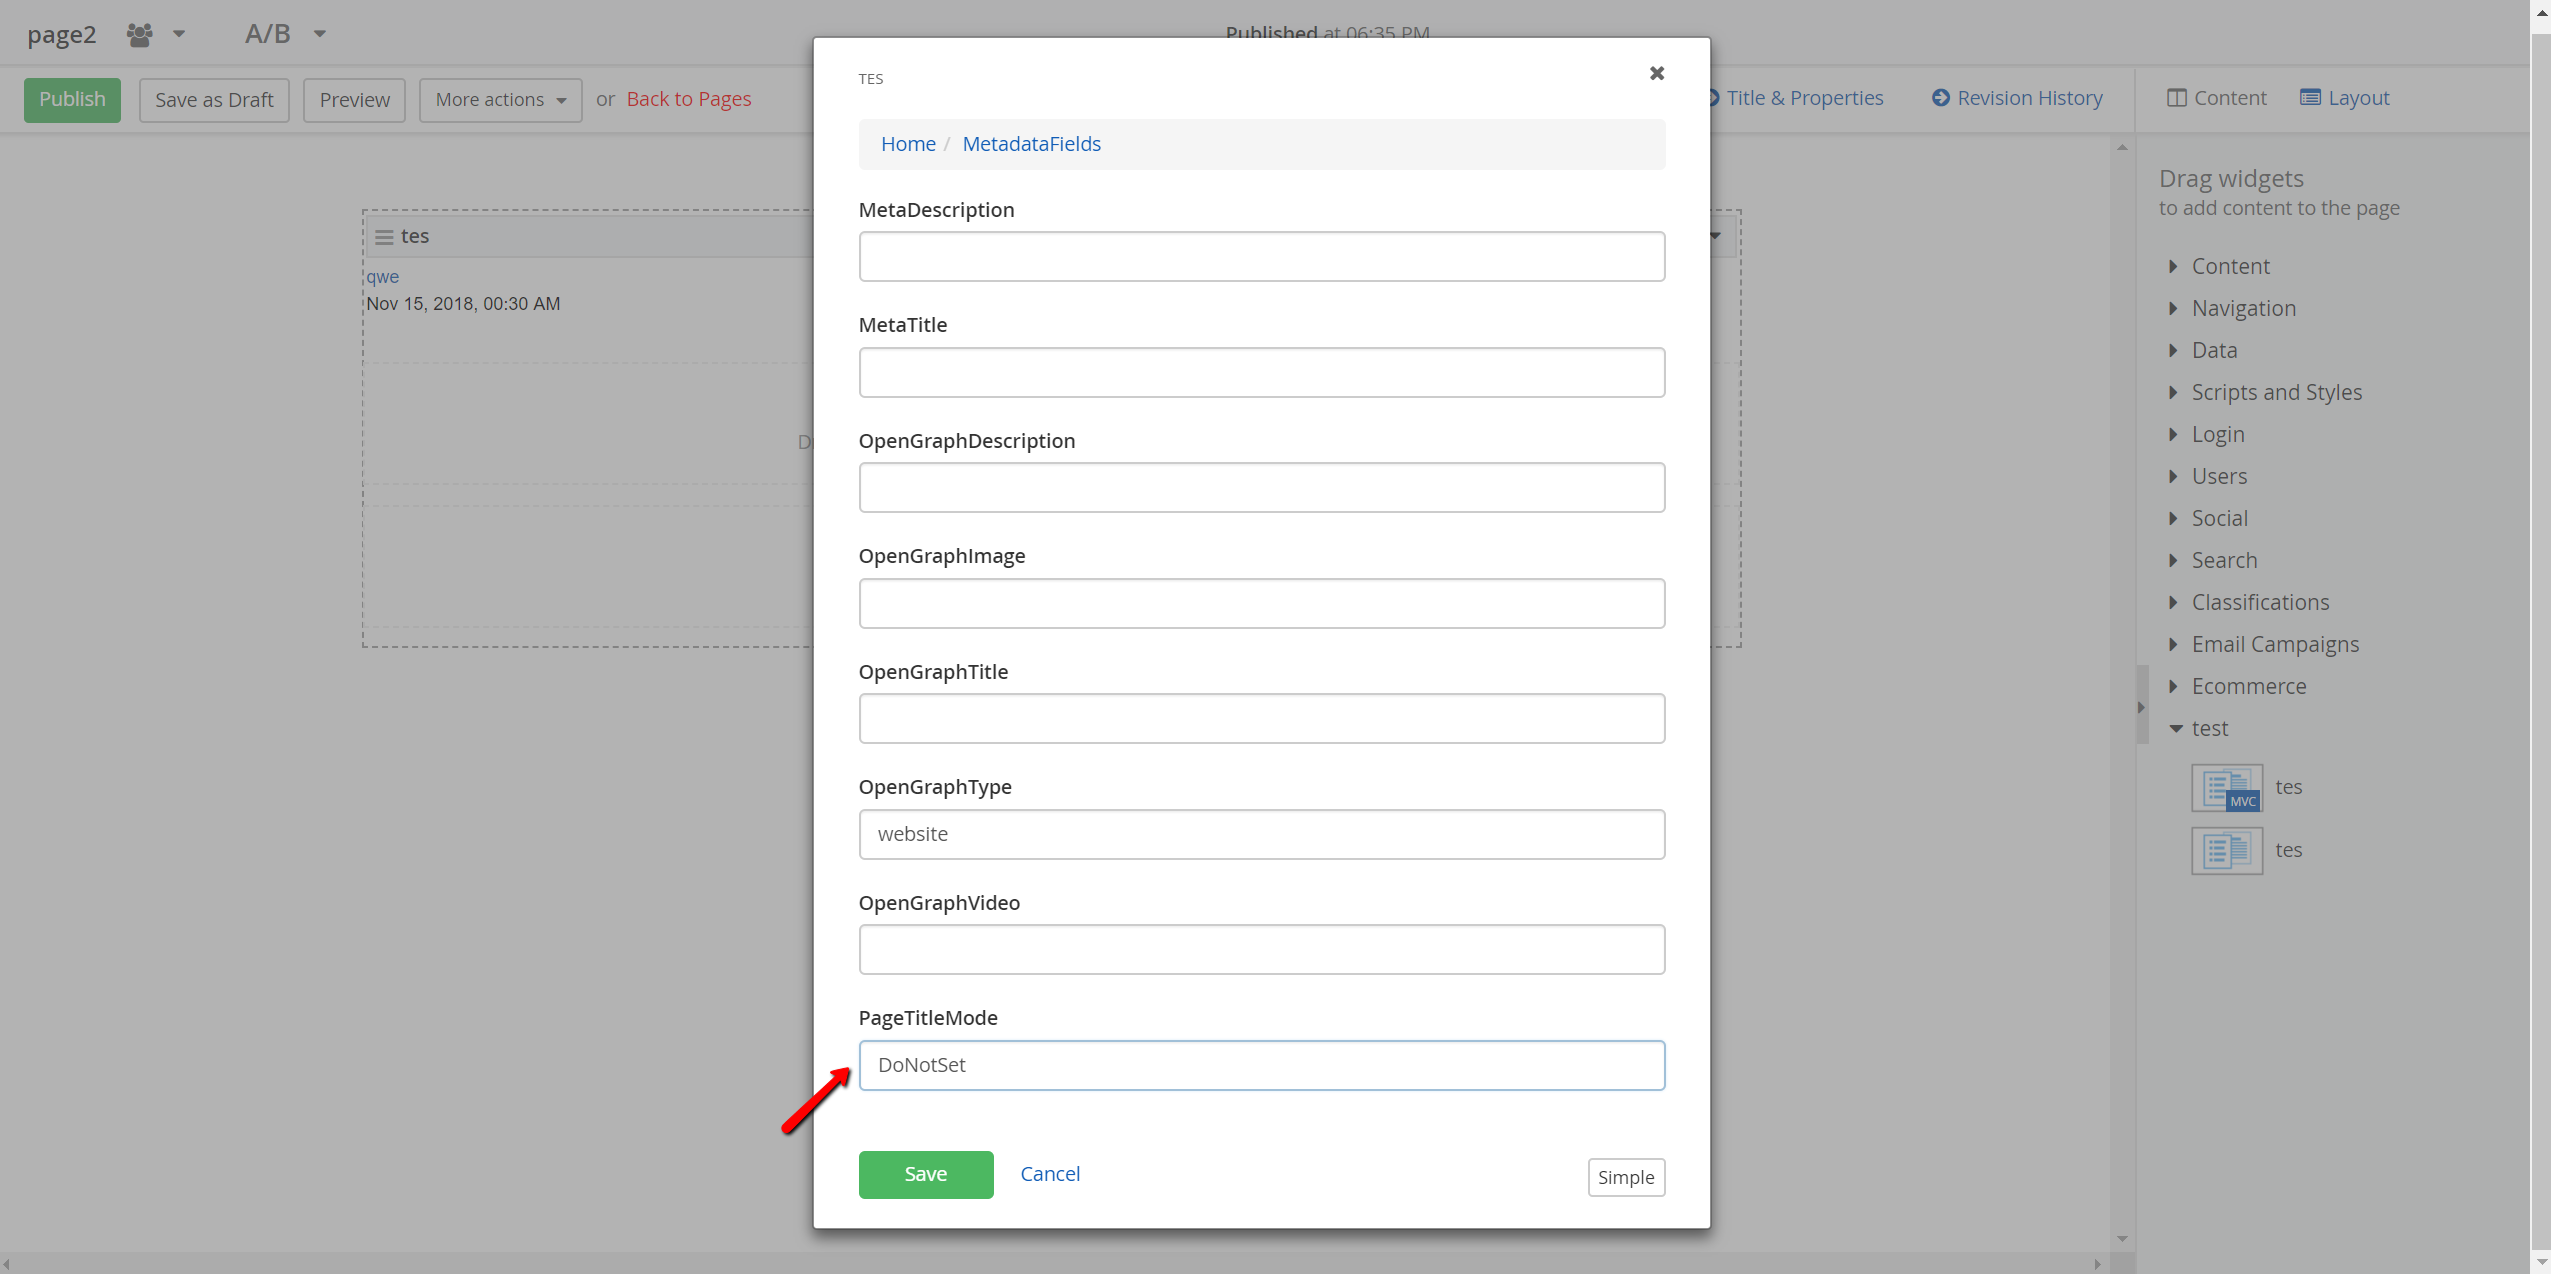Expand the A/B dropdown arrow
The width and height of the screenshot is (2551, 1274).
coord(320,34)
